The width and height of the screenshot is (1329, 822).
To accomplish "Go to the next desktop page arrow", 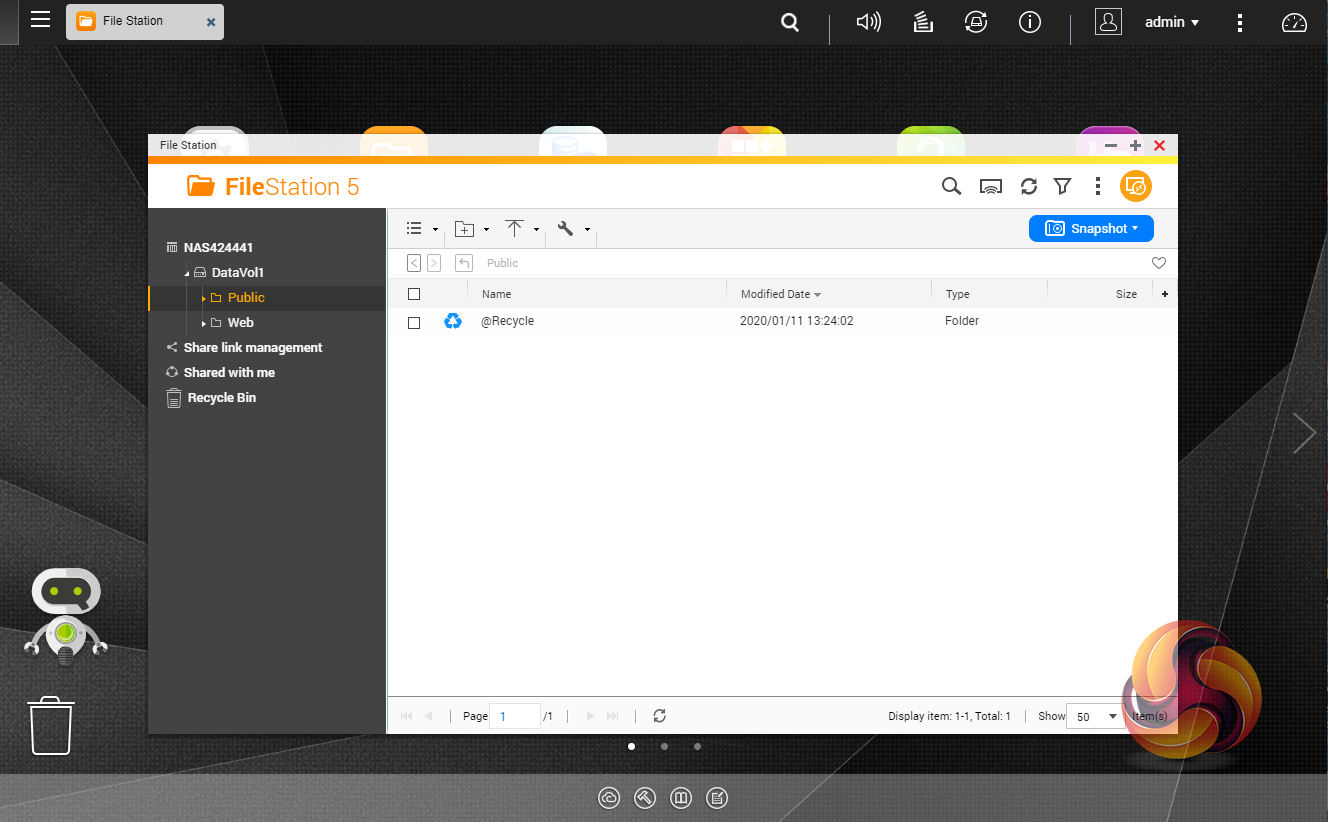I will pyautogui.click(x=1304, y=433).
